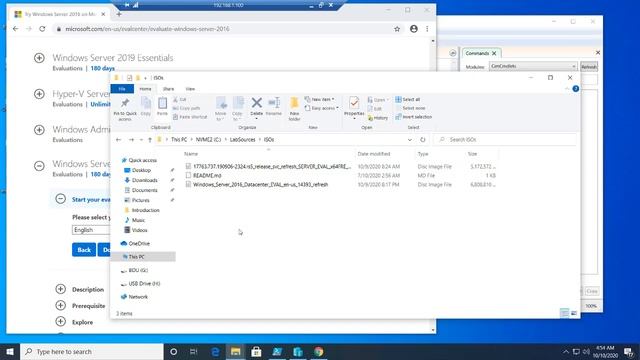Reload the page in Chrome
Screen dimensions: 640x360
[x=42, y=29]
